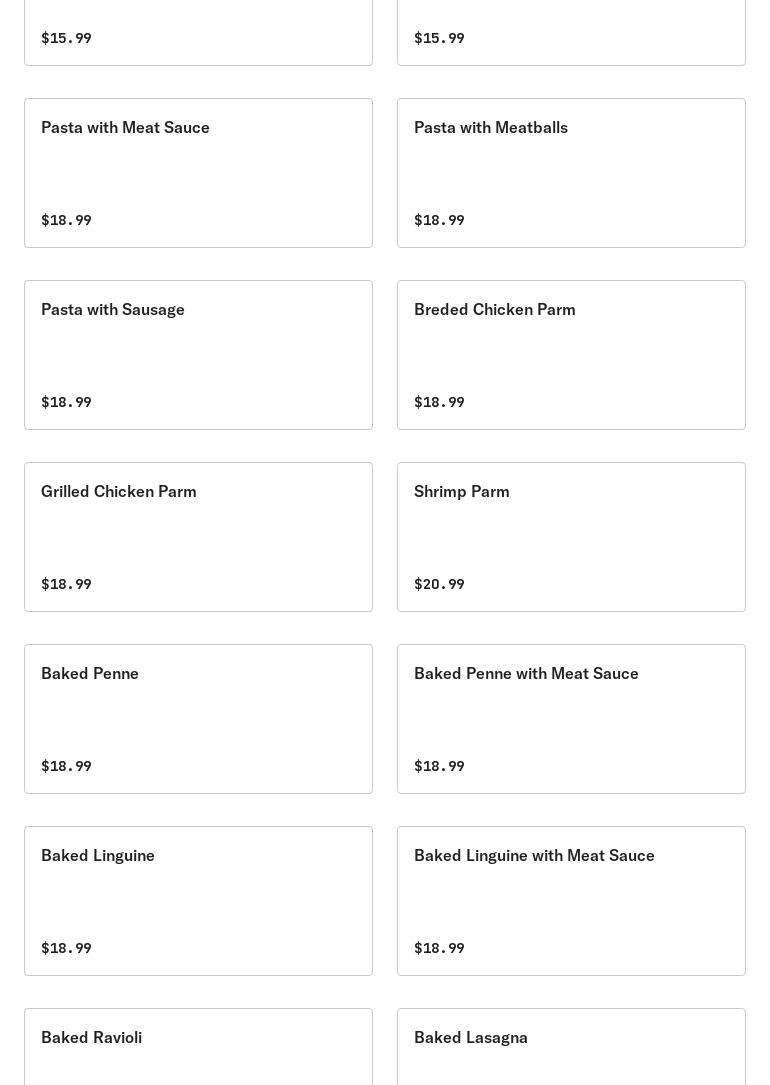This screenshot has width=770, height=1085.
Task: Choose Pasta with Sausage from the menu
Action: (x=113, y=310)
